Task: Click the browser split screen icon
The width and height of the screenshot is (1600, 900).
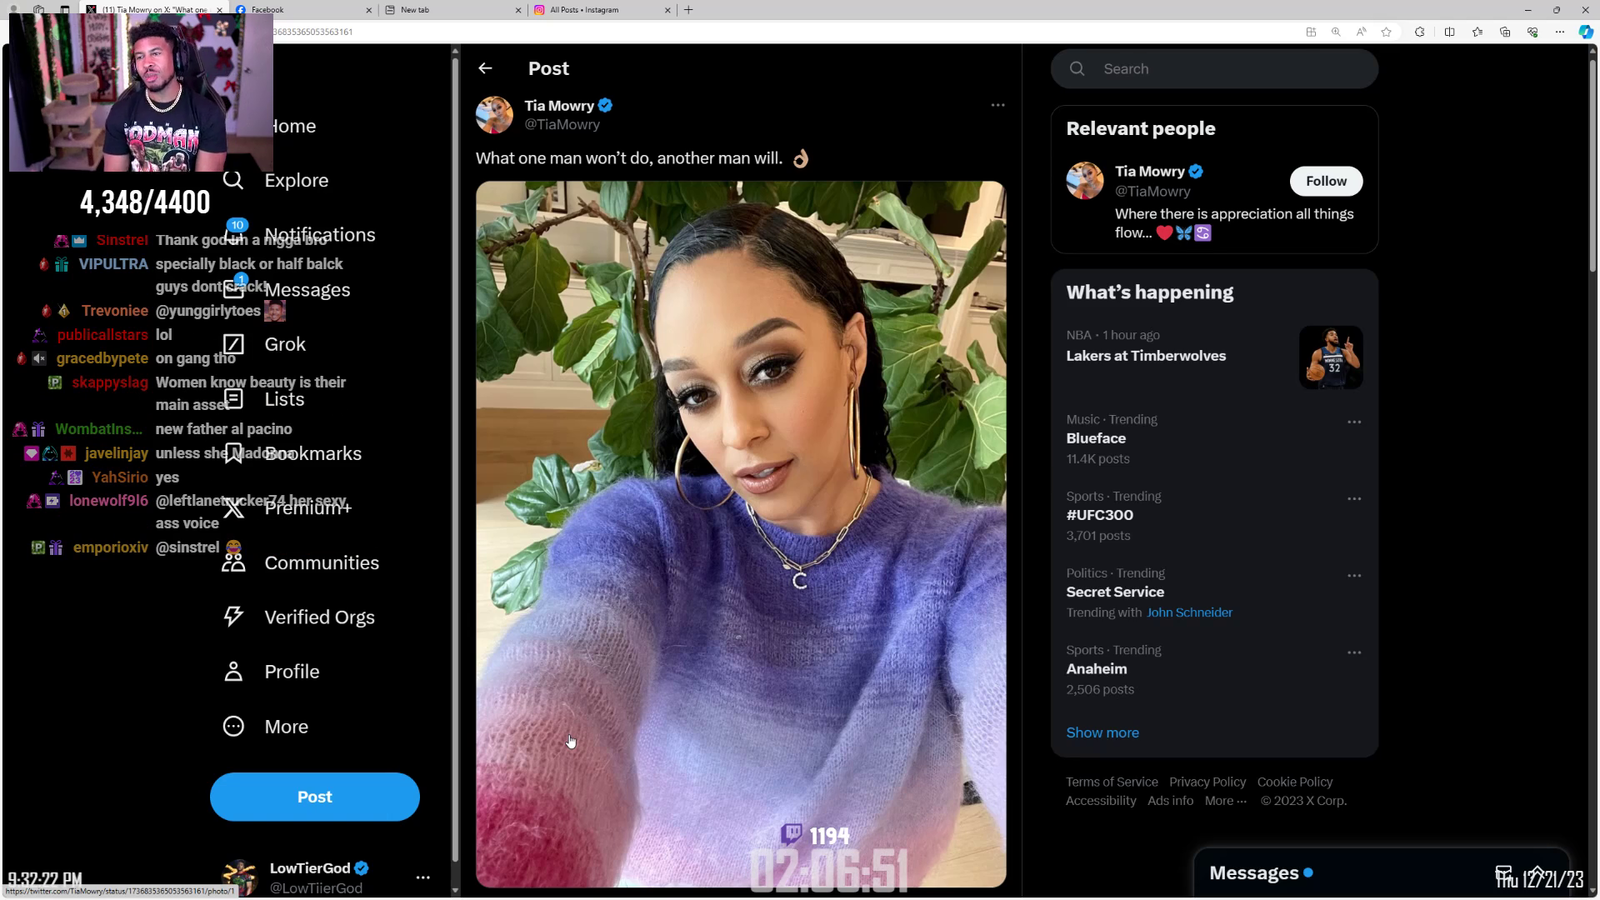Action: (x=1449, y=32)
